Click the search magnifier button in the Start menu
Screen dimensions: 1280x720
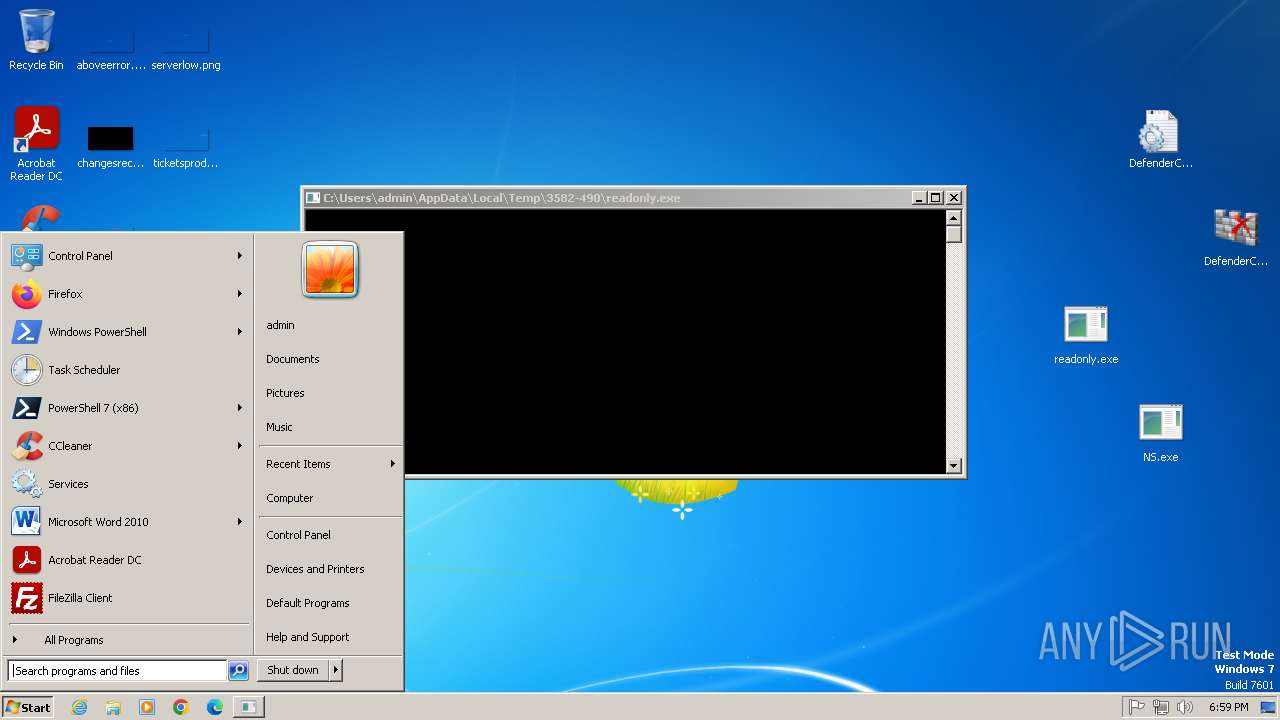point(238,671)
